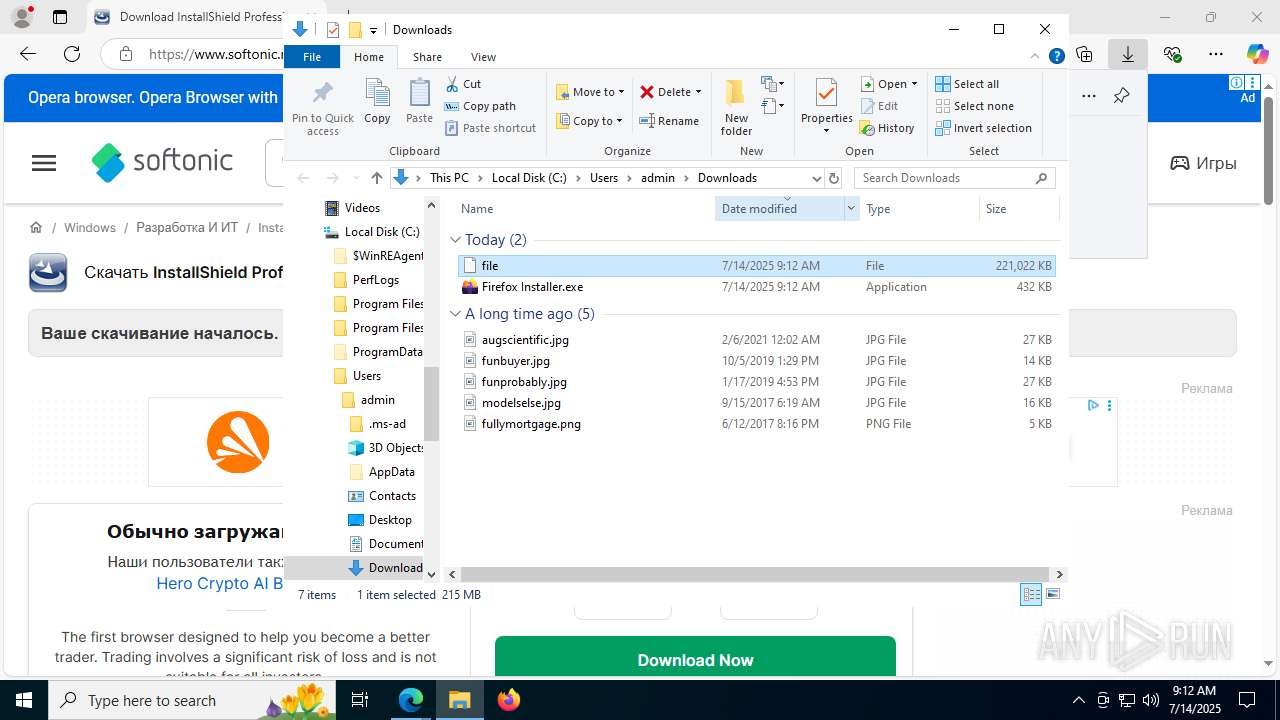1280x720 pixels.
Task: Click Edit in the Open group
Action: pos(880,106)
